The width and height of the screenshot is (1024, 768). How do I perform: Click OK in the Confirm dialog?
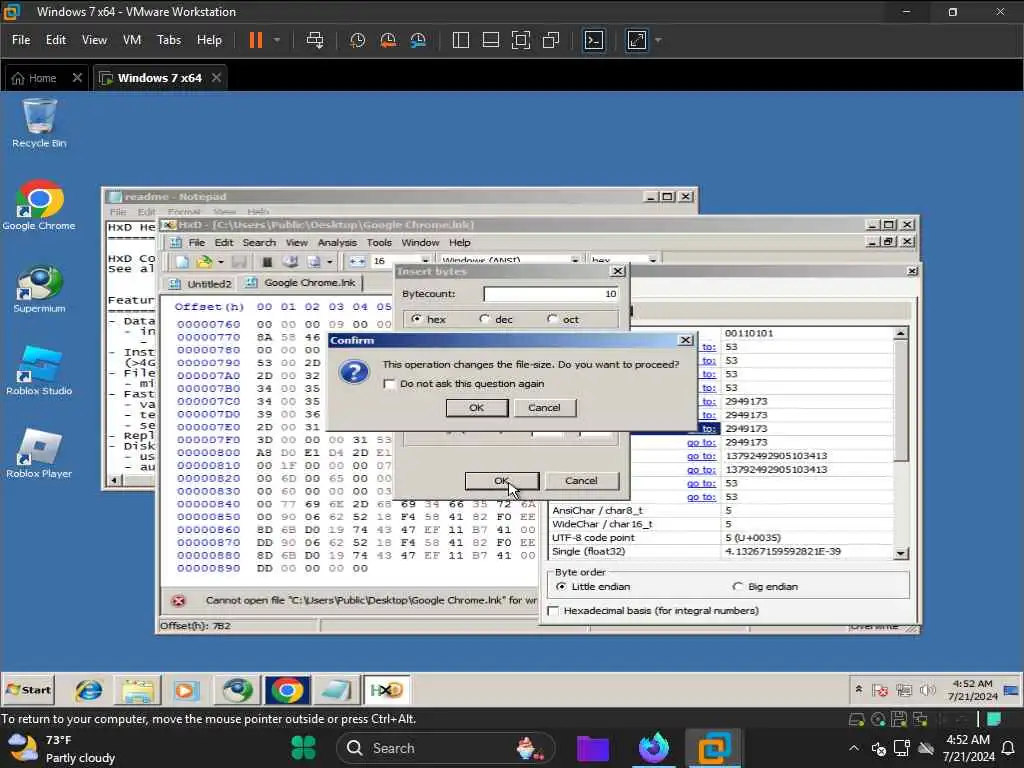pos(477,408)
